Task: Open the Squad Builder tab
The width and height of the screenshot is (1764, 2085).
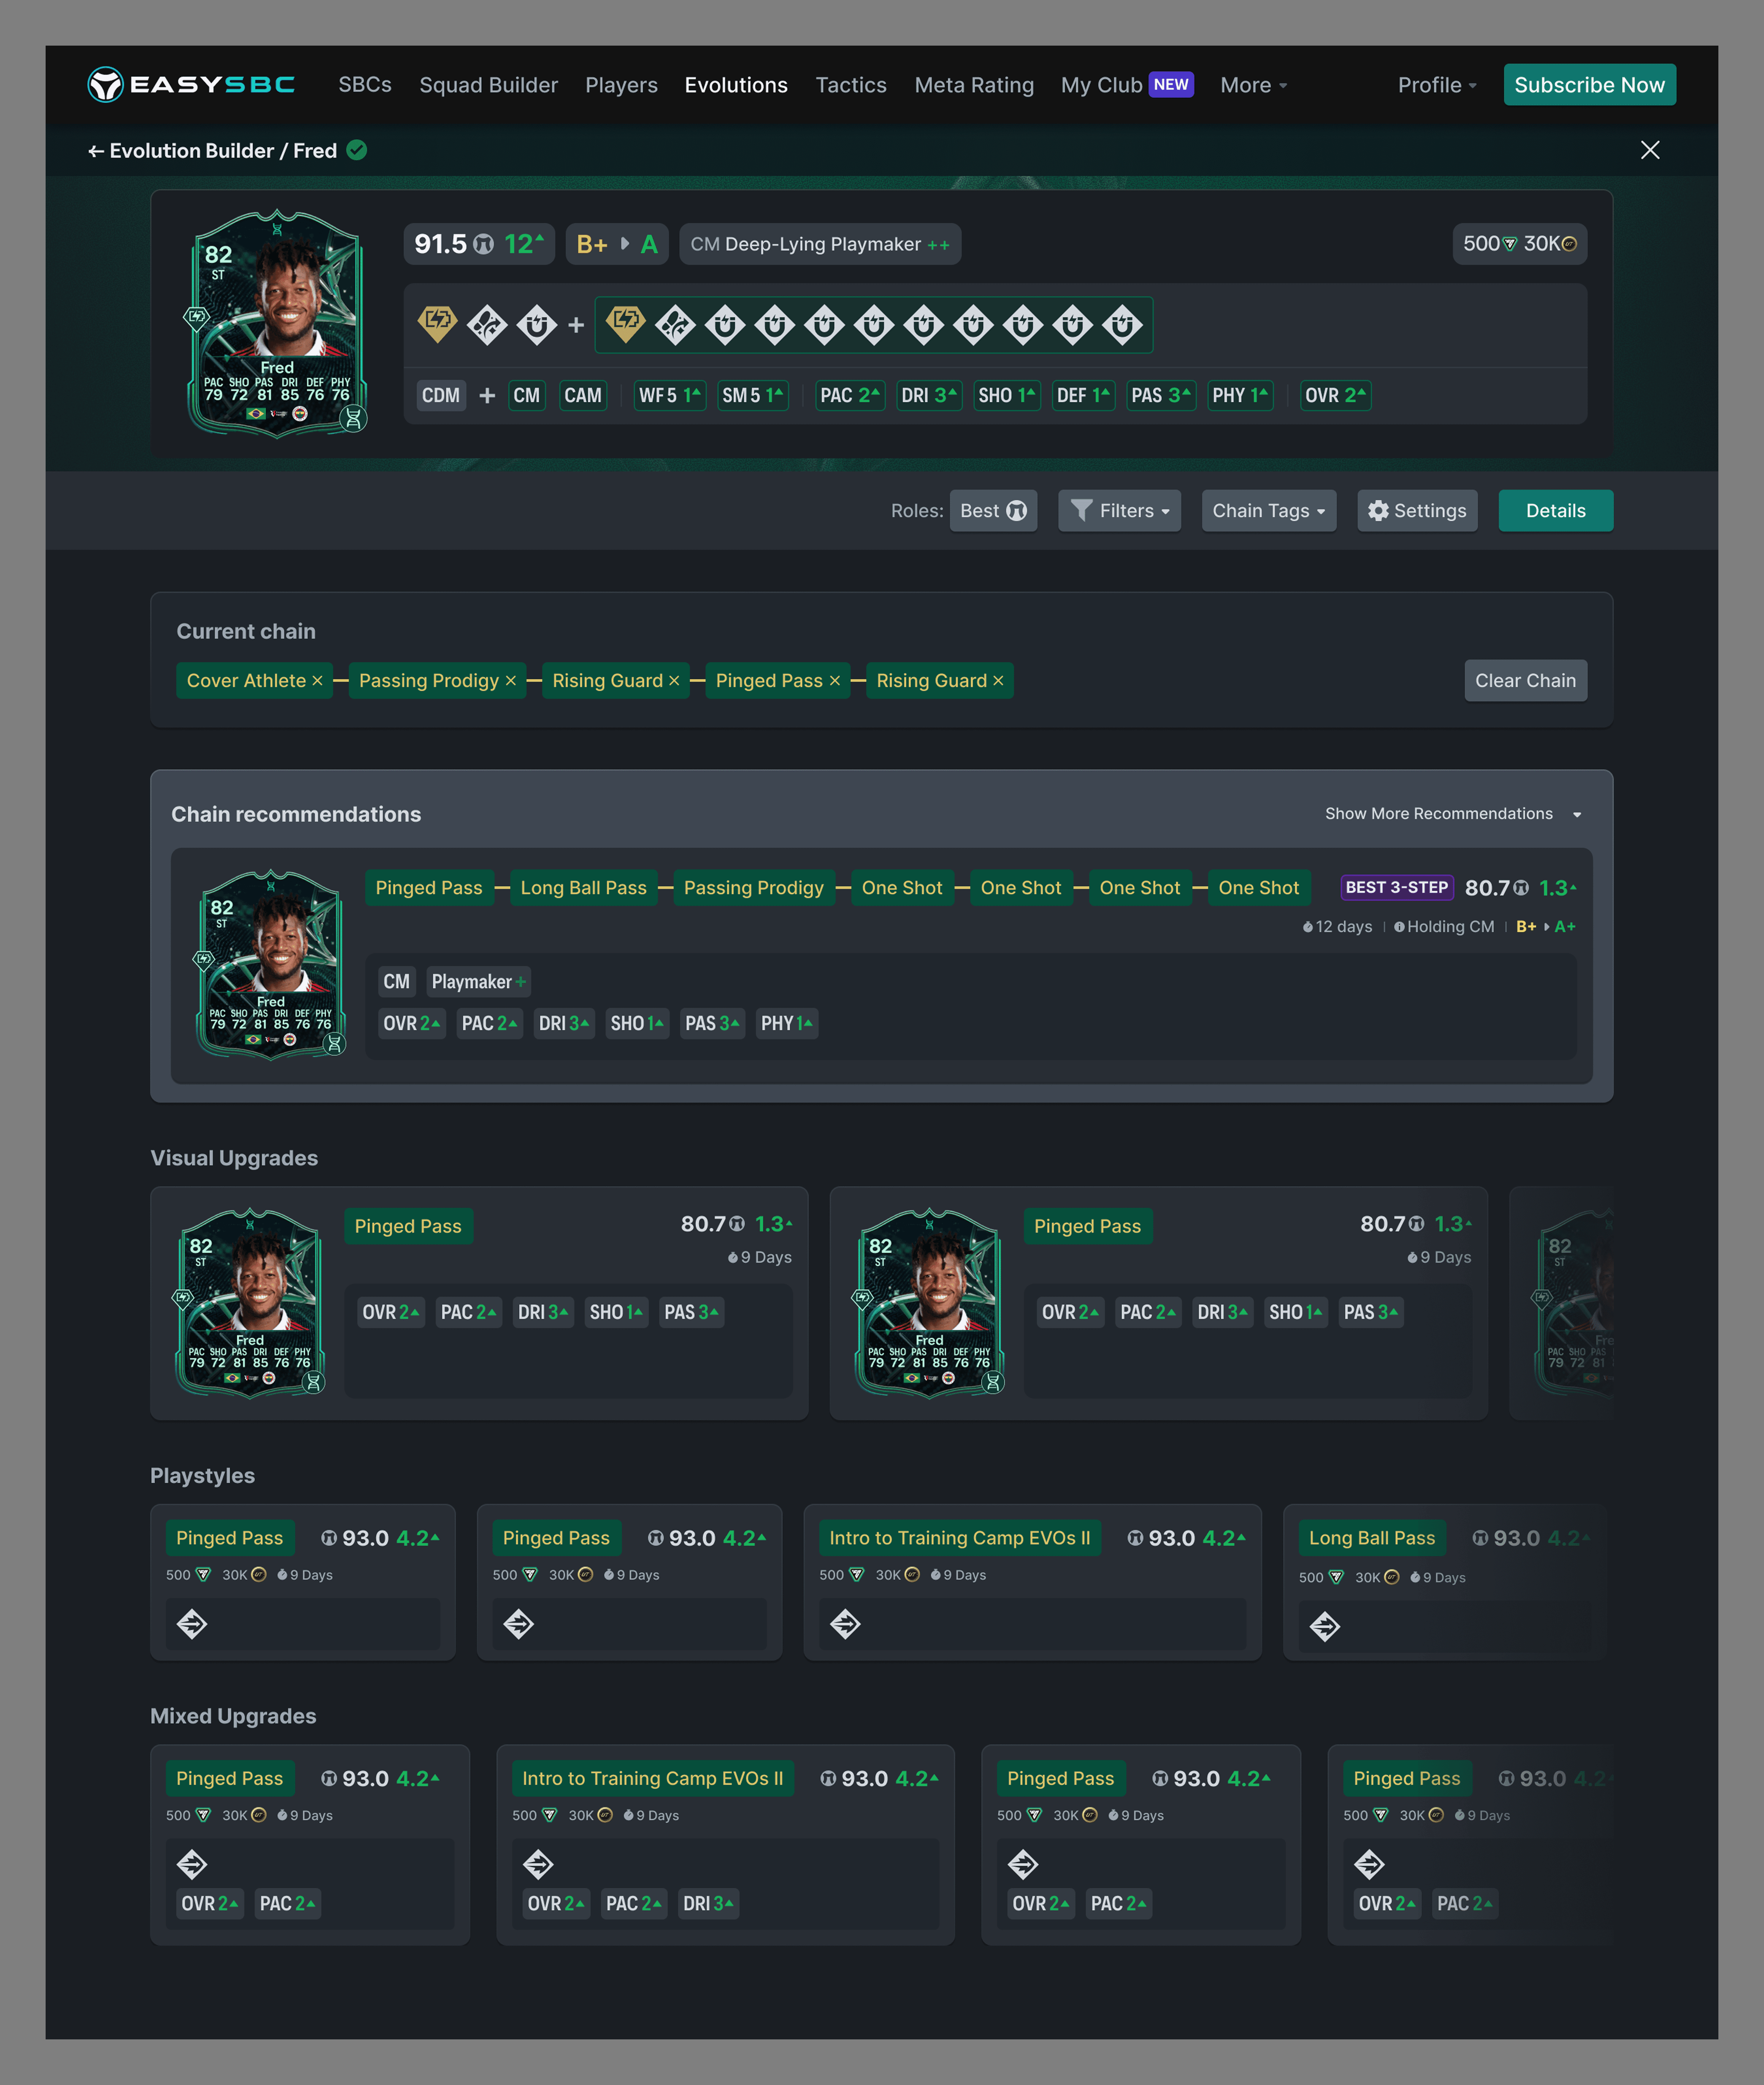Action: [488, 85]
